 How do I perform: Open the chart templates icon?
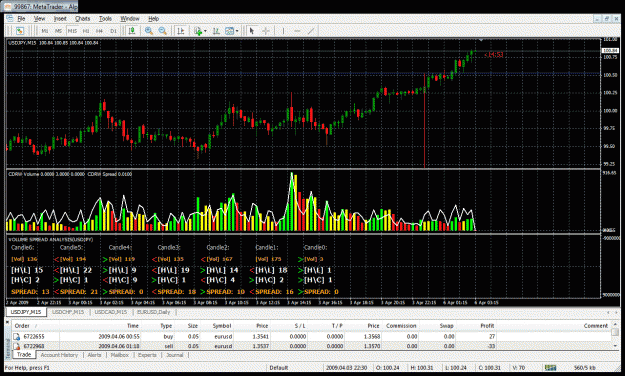[230, 31]
